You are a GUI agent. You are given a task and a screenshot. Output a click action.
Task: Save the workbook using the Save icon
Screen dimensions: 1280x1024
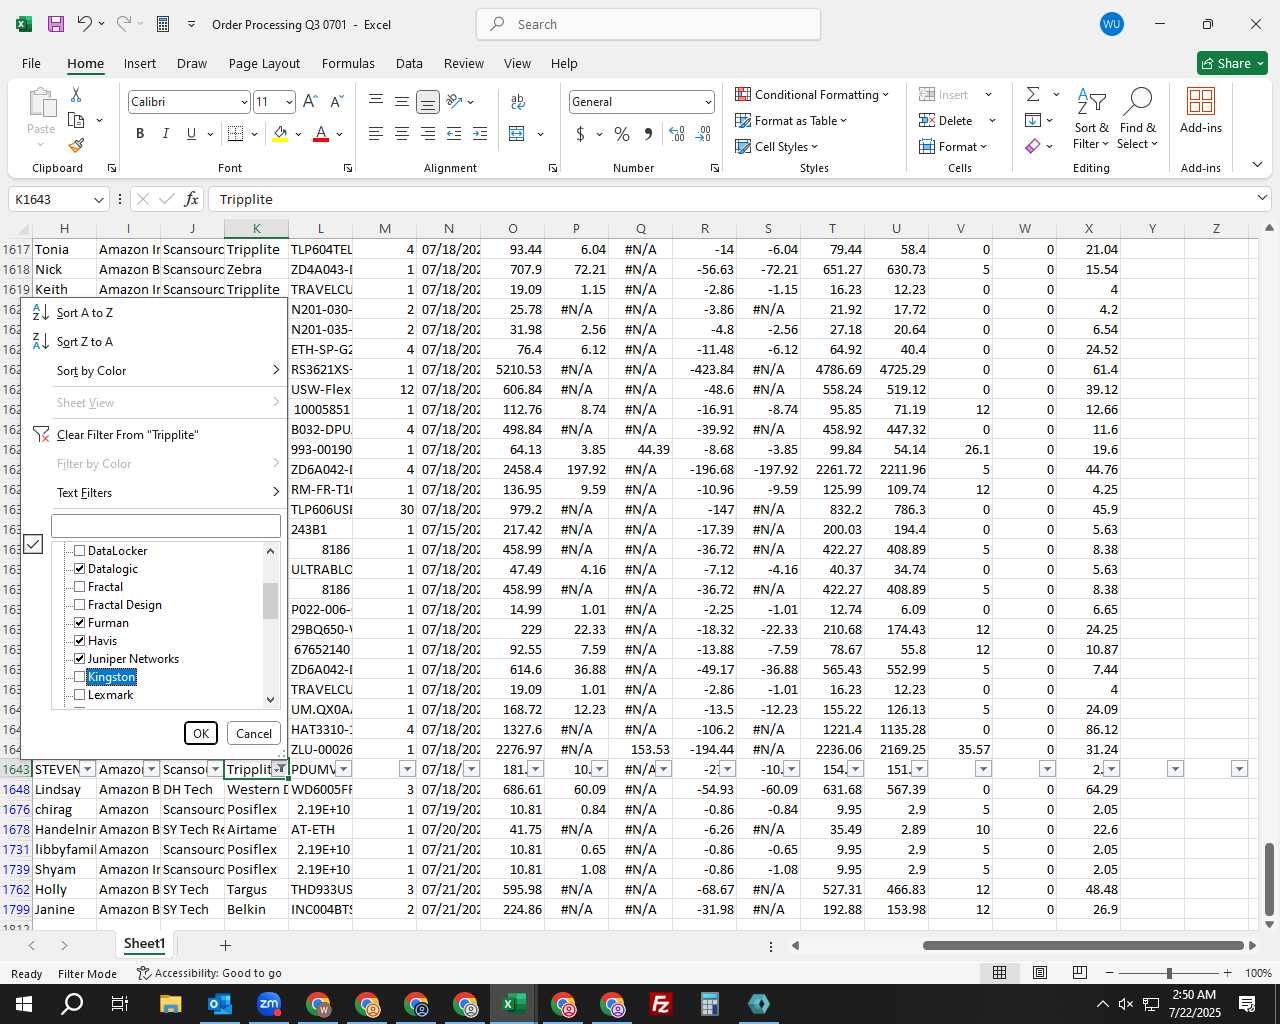56,24
